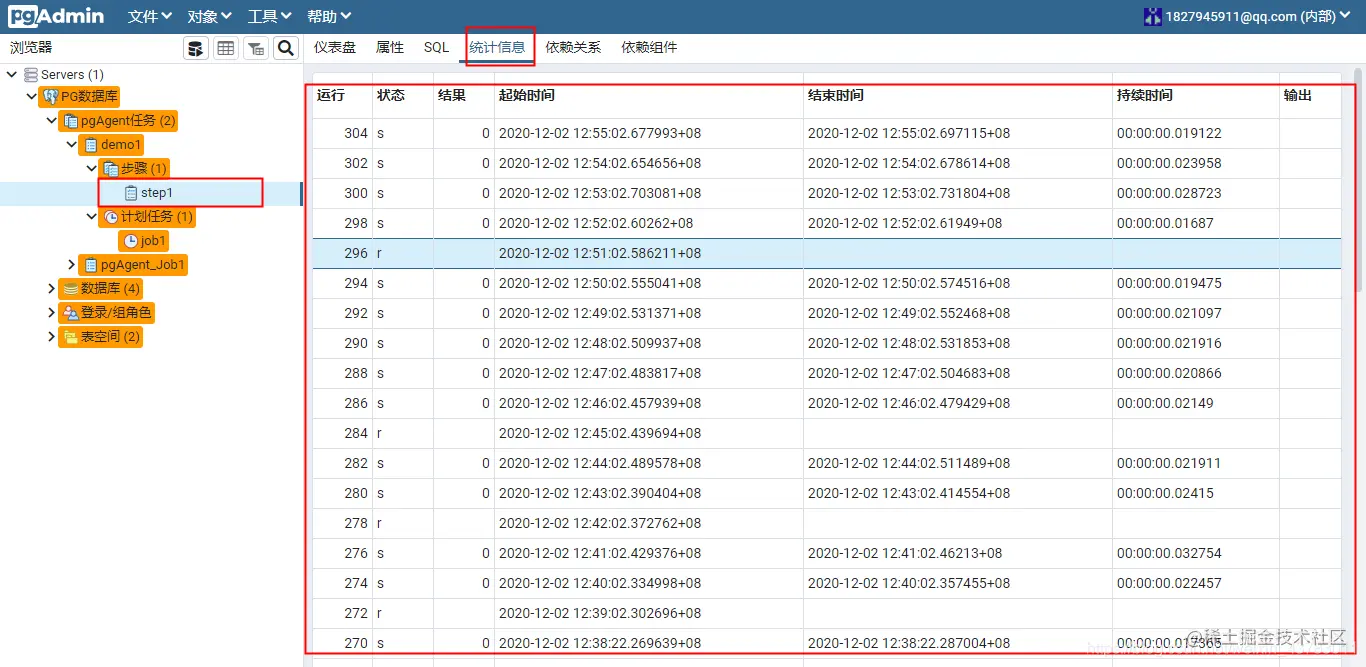Image resolution: width=1366 pixels, height=667 pixels.
Task: Select step1 in the browser tree
Action: tap(157, 193)
